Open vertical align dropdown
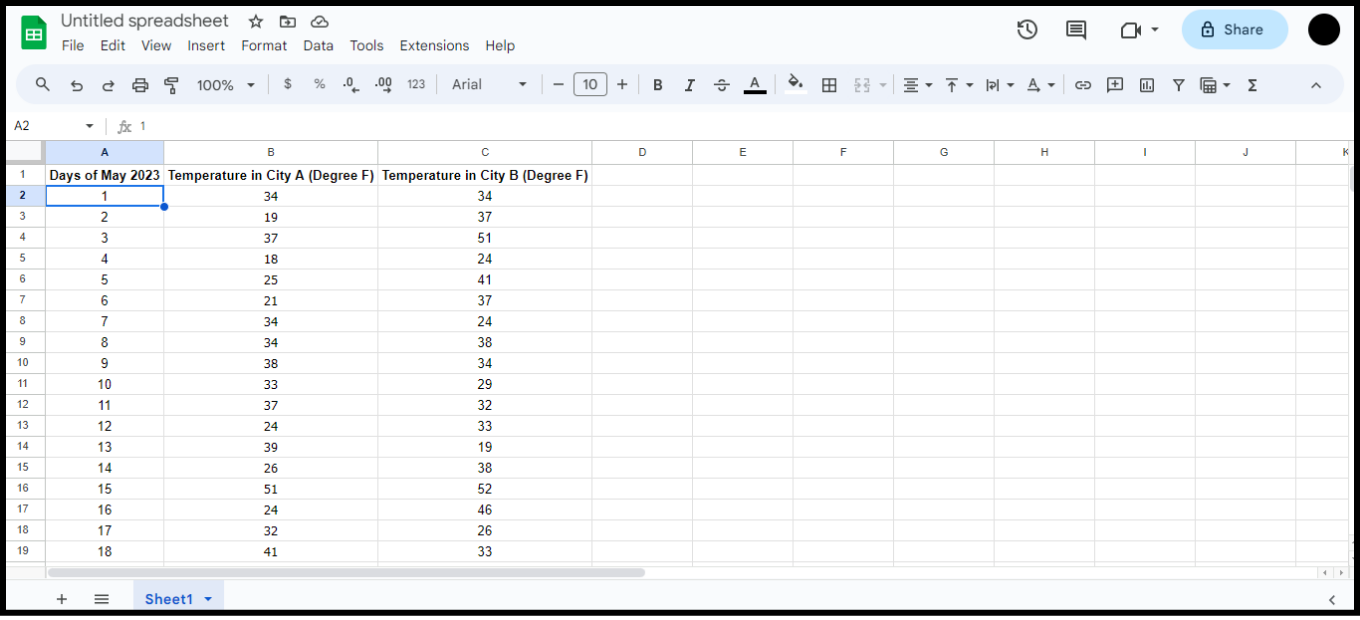Viewport: 1360px width, 620px height. 958,85
